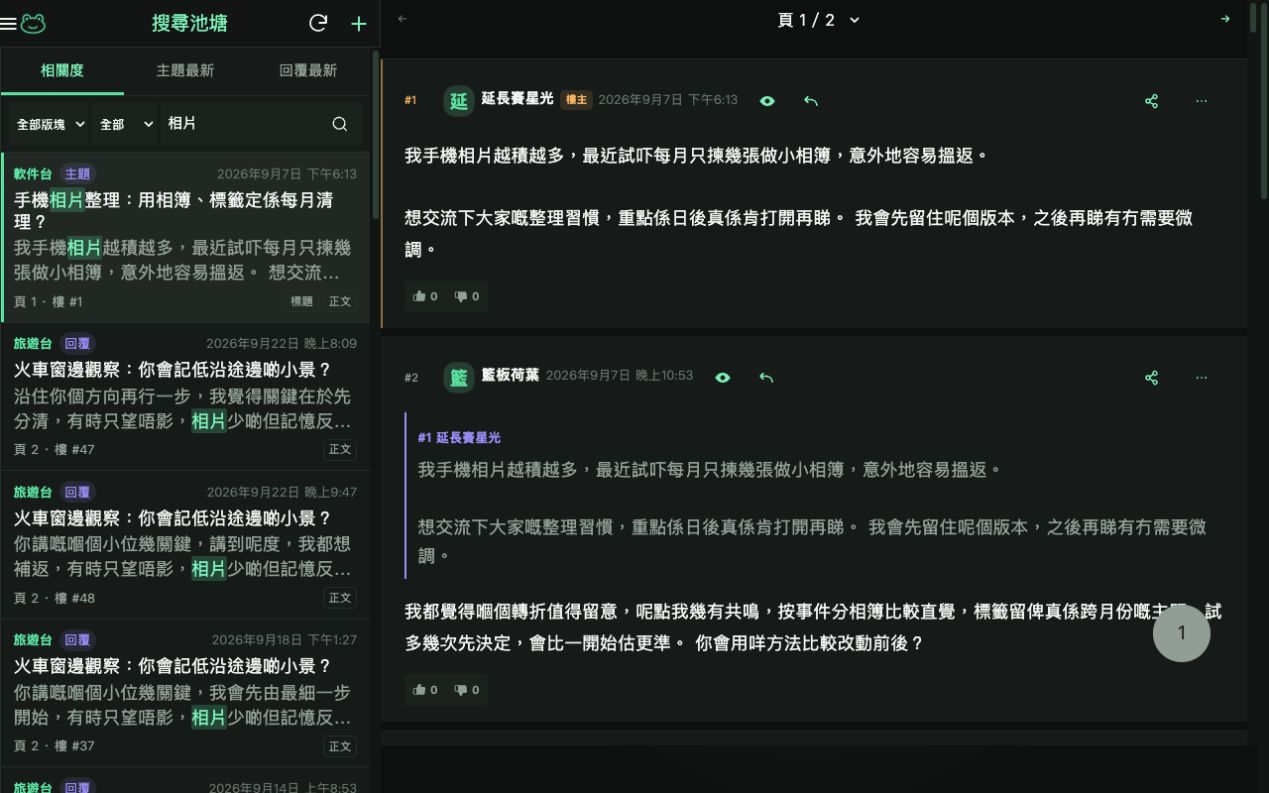Viewport: 1269px width, 793px height.
Task: Open the 全部 type filter dropdown
Action: pyautogui.click(x=124, y=124)
